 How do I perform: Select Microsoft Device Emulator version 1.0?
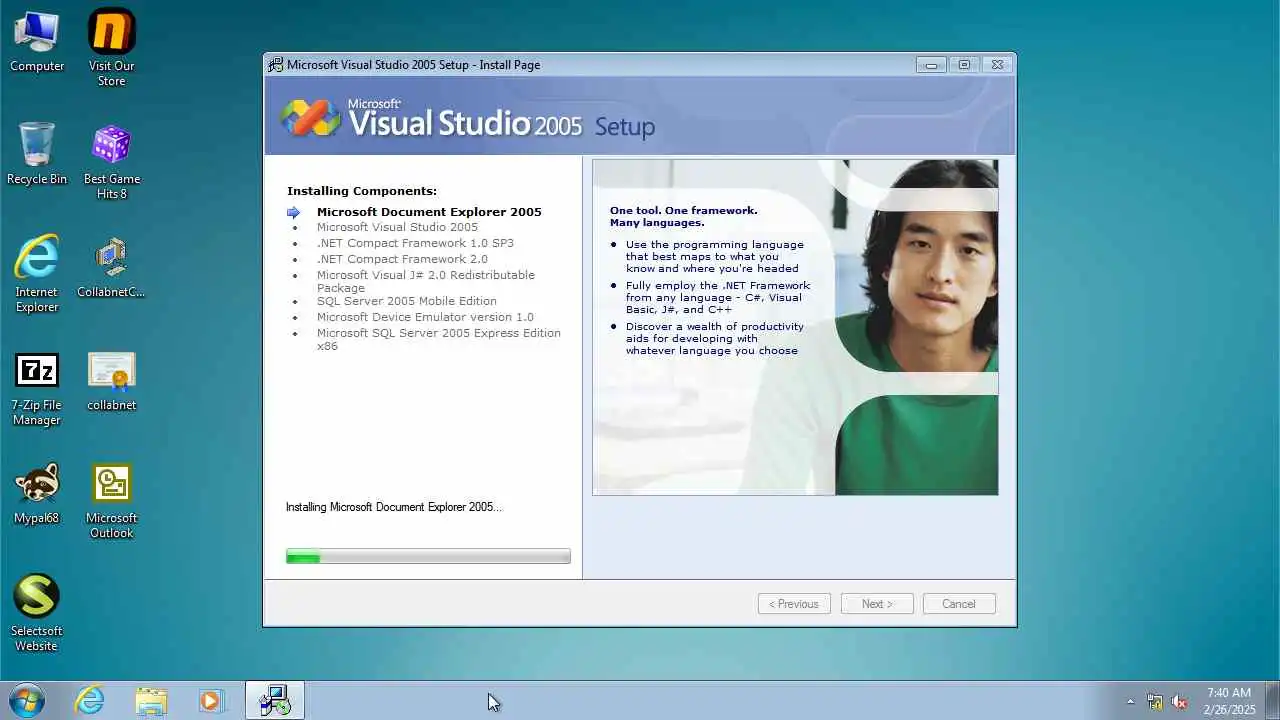pos(425,317)
